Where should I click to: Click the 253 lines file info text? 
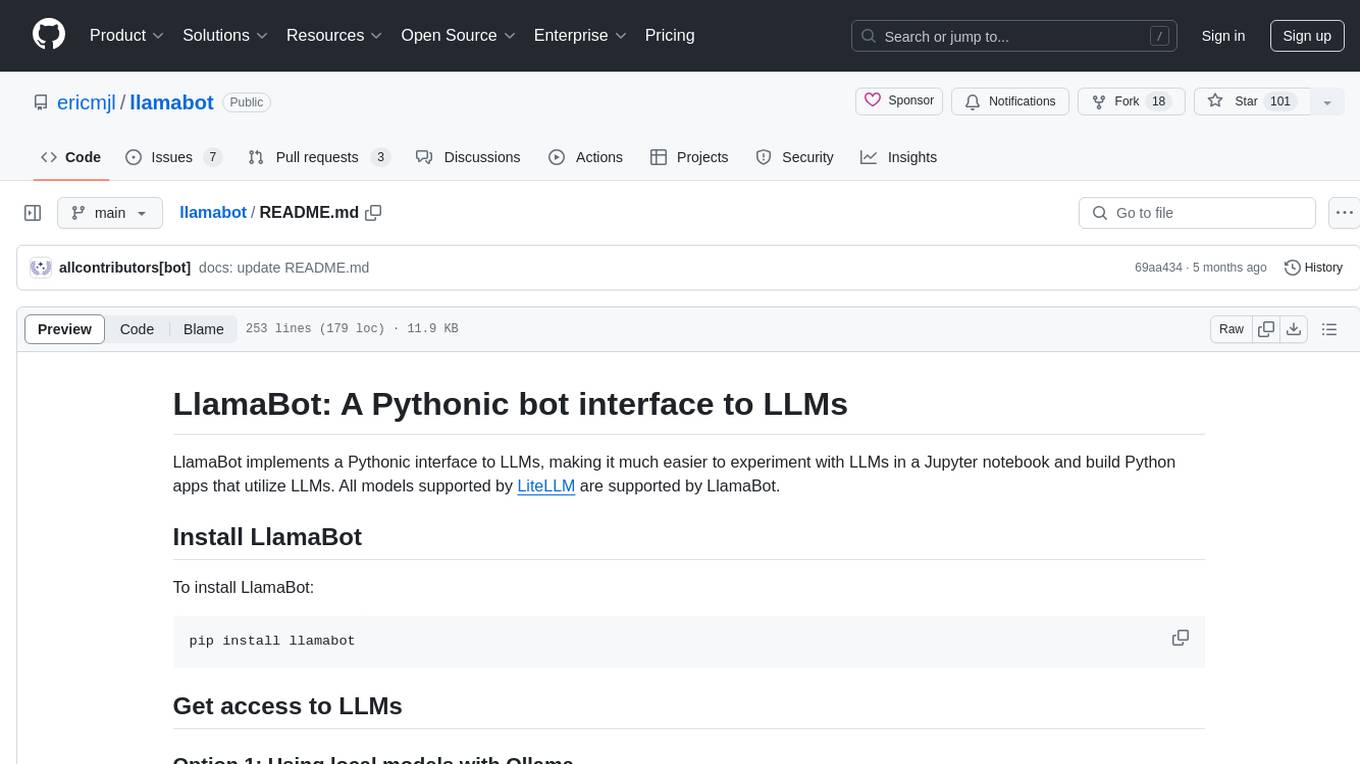point(351,329)
